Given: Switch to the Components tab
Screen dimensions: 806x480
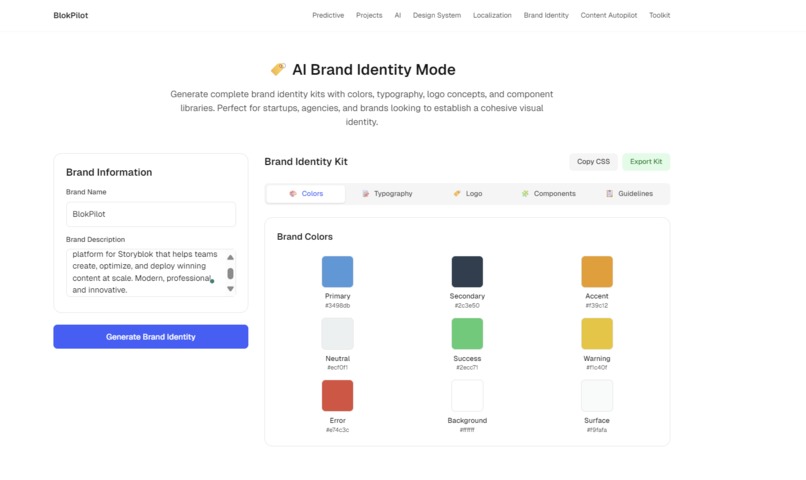Looking at the screenshot, I should point(548,194).
